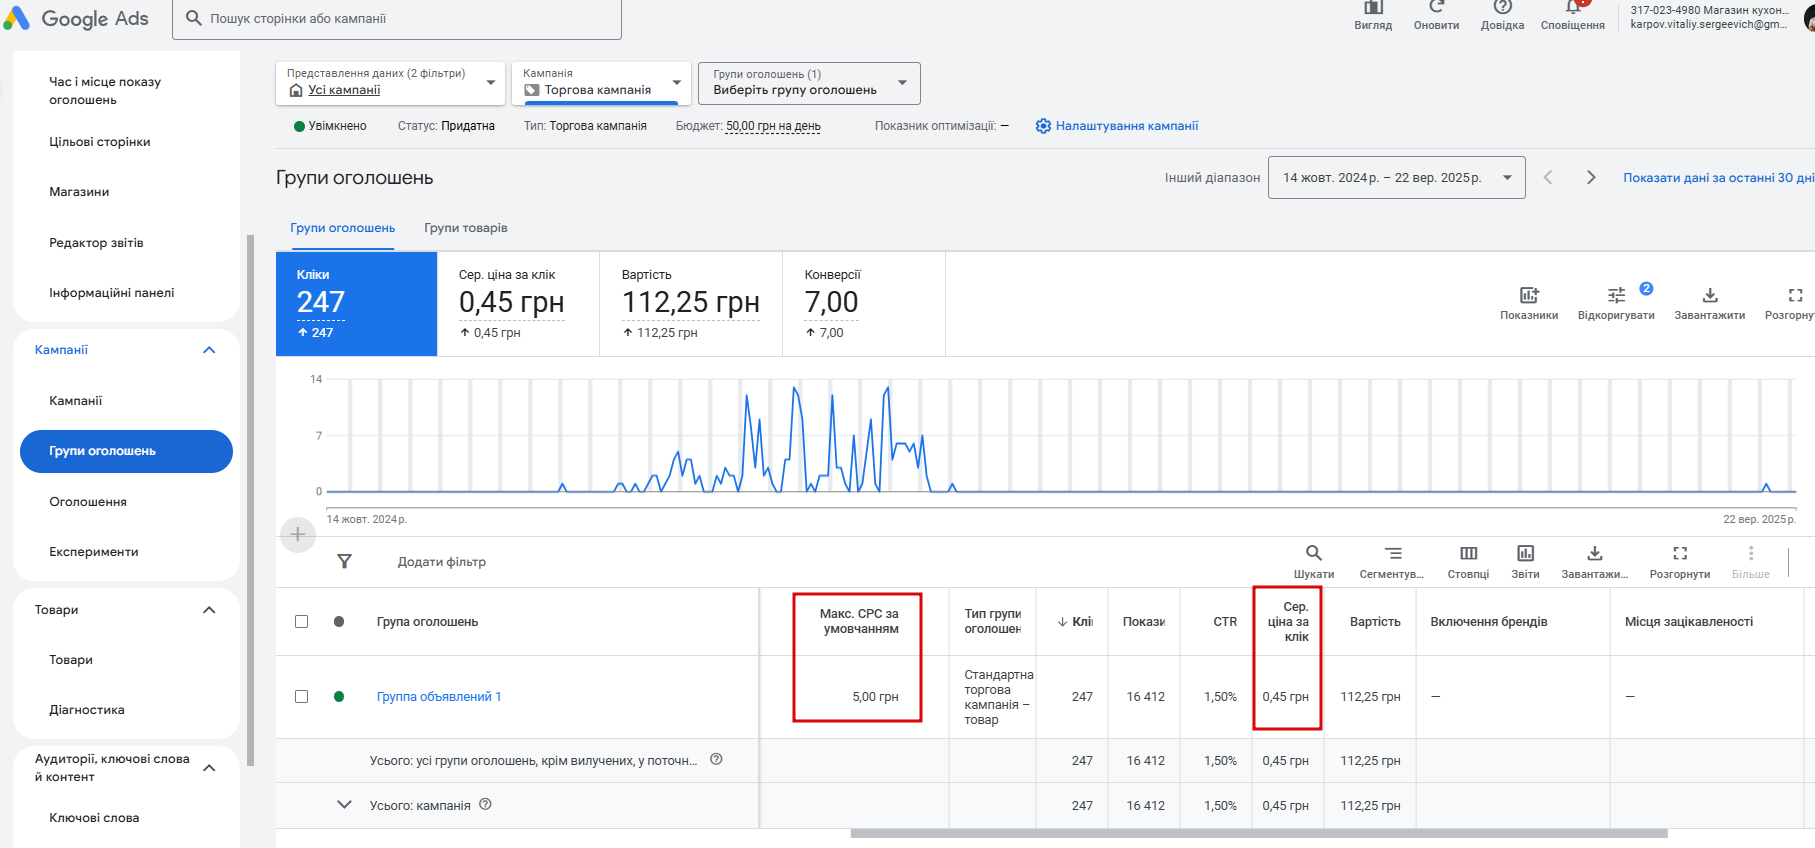Screen dimensions: 1815x848
Task: Select the Сер. ціна за клік scorecard
Action: tap(519, 304)
